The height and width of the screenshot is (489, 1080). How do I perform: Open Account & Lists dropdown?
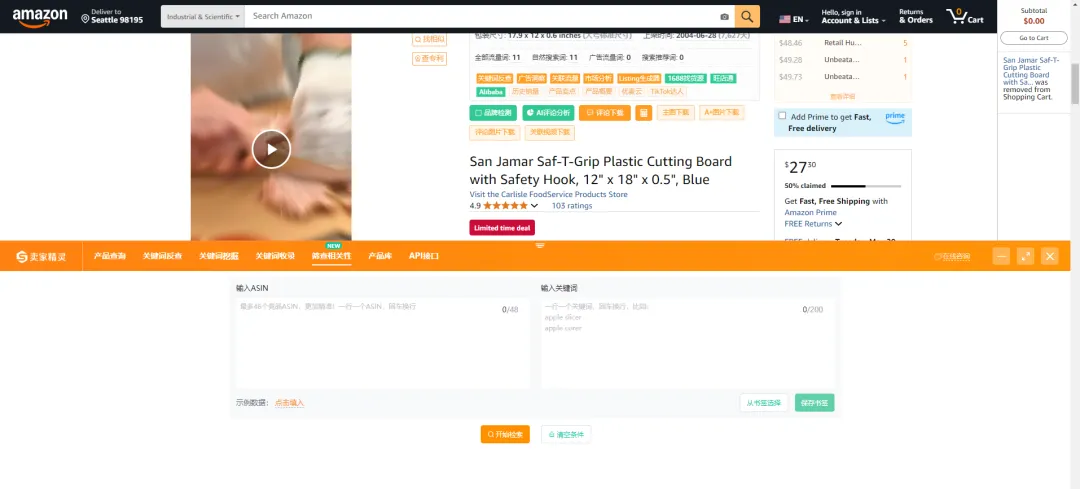click(853, 17)
